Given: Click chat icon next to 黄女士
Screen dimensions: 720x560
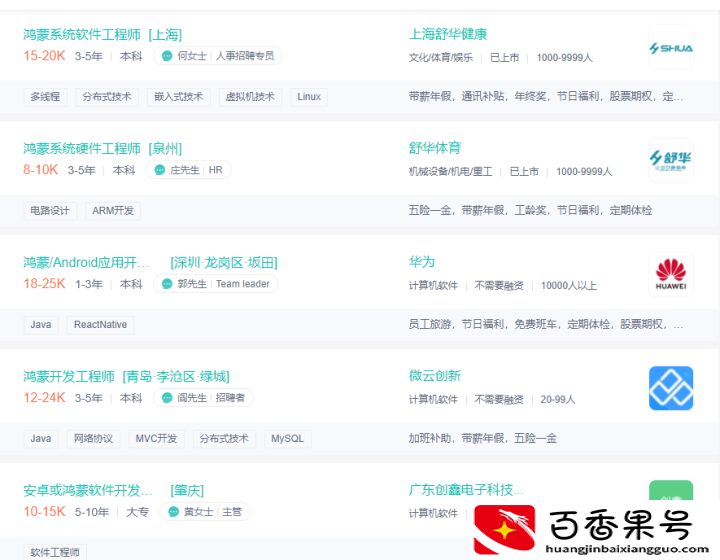Looking at the screenshot, I should pyautogui.click(x=174, y=511).
